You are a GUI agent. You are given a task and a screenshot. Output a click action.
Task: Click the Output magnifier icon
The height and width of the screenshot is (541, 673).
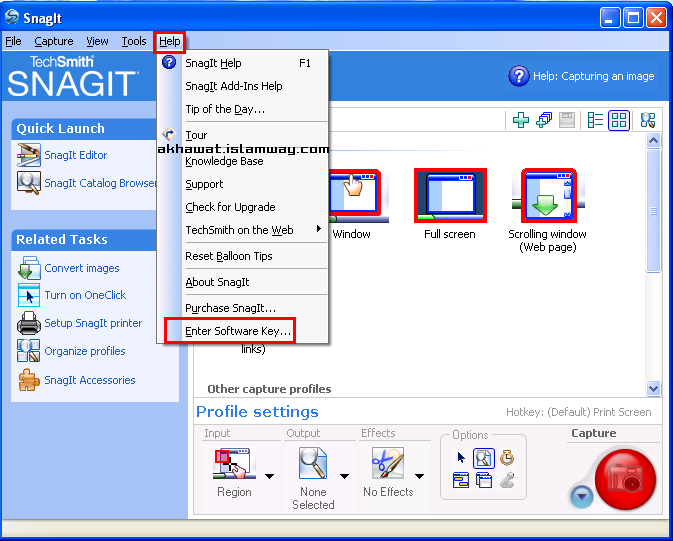[313, 463]
